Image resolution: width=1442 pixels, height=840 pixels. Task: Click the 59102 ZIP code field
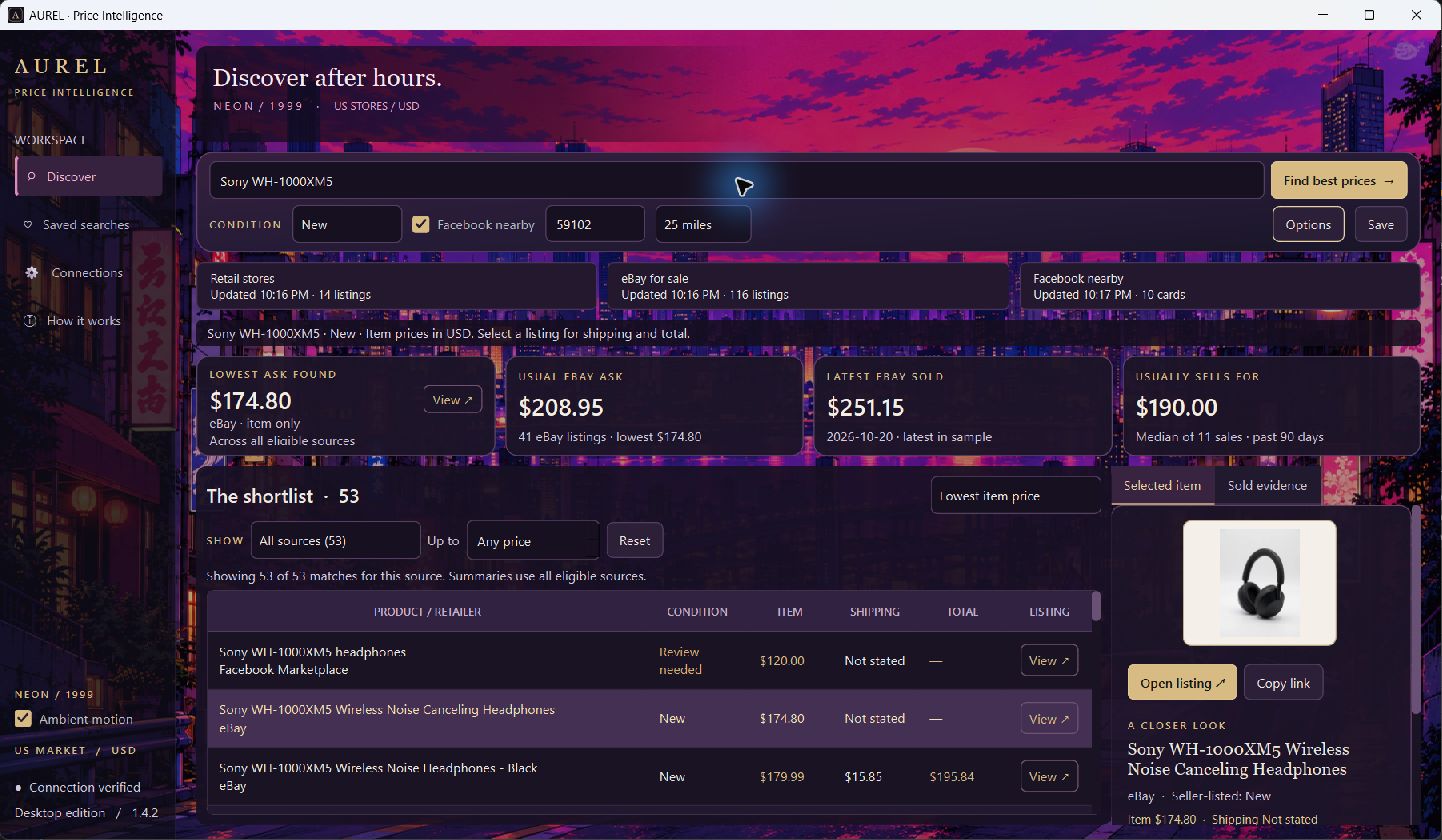pos(595,224)
